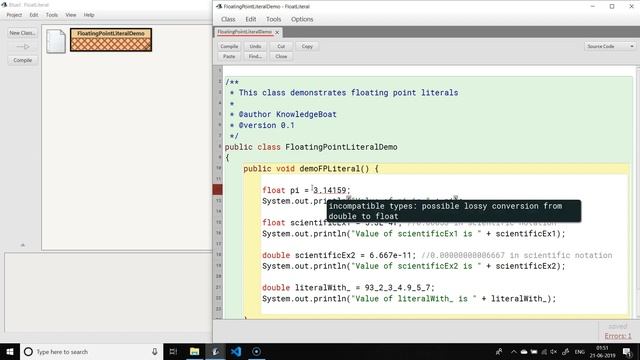Click the network icon in system tray

point(544,352)
